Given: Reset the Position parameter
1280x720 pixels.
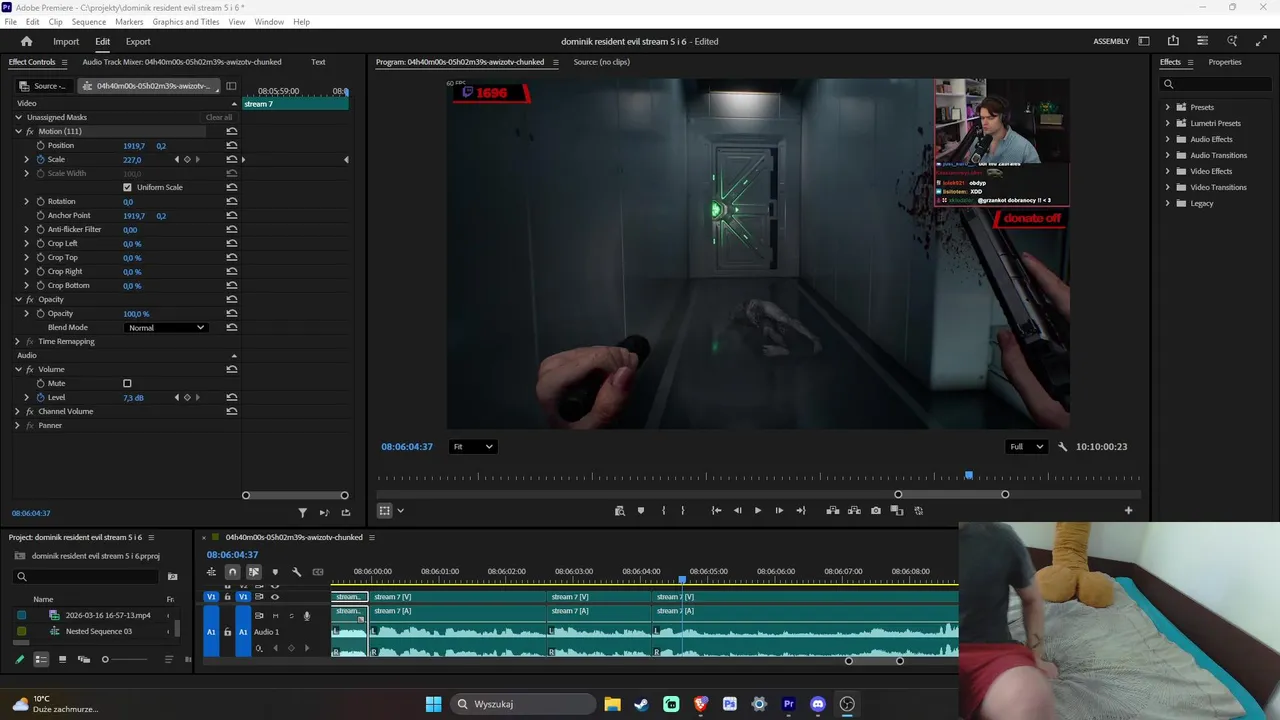Looking at the screenshot, I should pyautogui.click(x=232, y=146).
